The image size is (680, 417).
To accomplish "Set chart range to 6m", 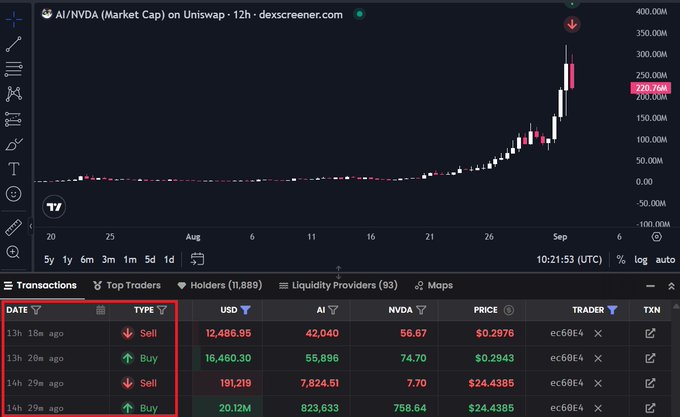I will pos(87,260).
